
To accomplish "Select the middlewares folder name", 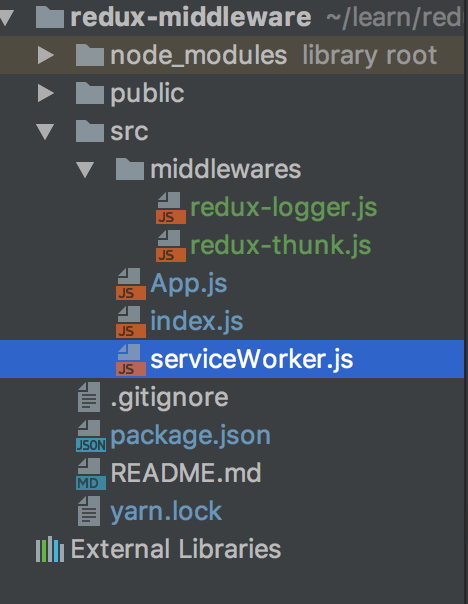I will click(226, 169).
